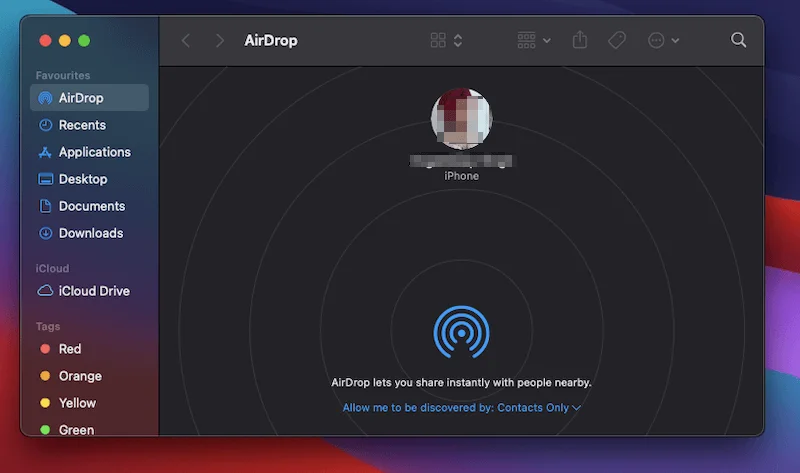Select the nearby iPhone contact avatar
800x473 pixels.
coord(461,119)
